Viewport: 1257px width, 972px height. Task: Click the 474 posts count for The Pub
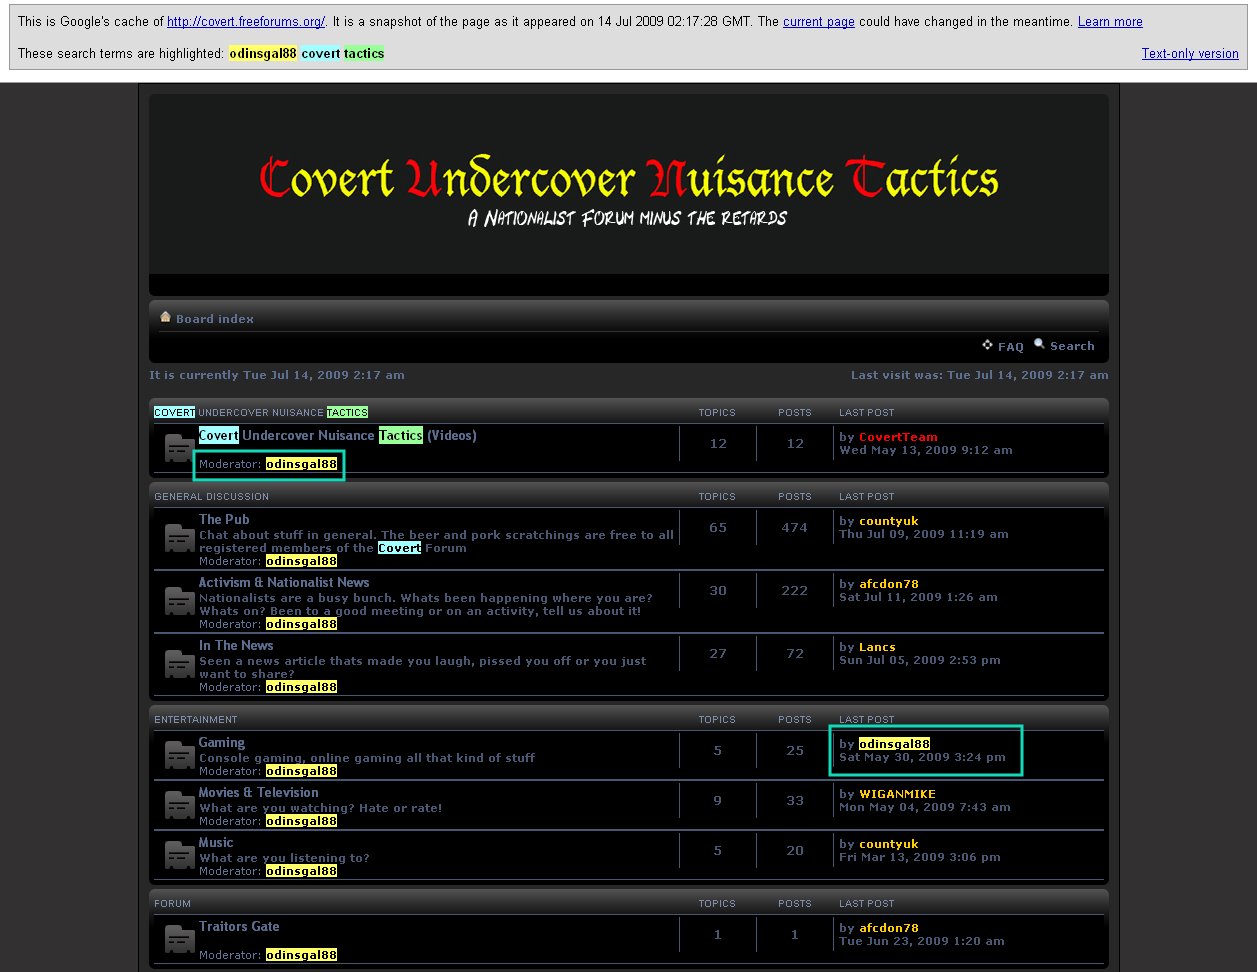pyautogui.click(x=794, y=528)
